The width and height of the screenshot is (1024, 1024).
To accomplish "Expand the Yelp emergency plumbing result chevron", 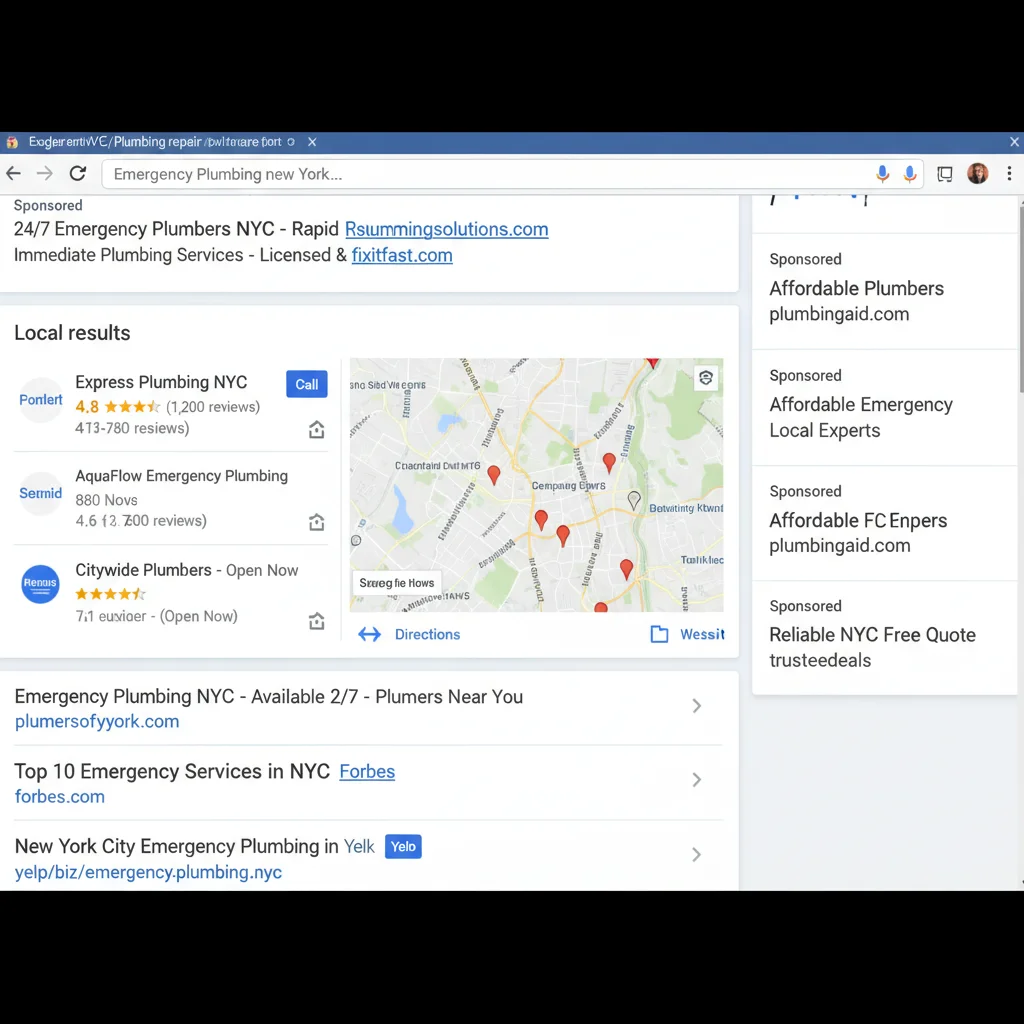I will click(697, 854).
